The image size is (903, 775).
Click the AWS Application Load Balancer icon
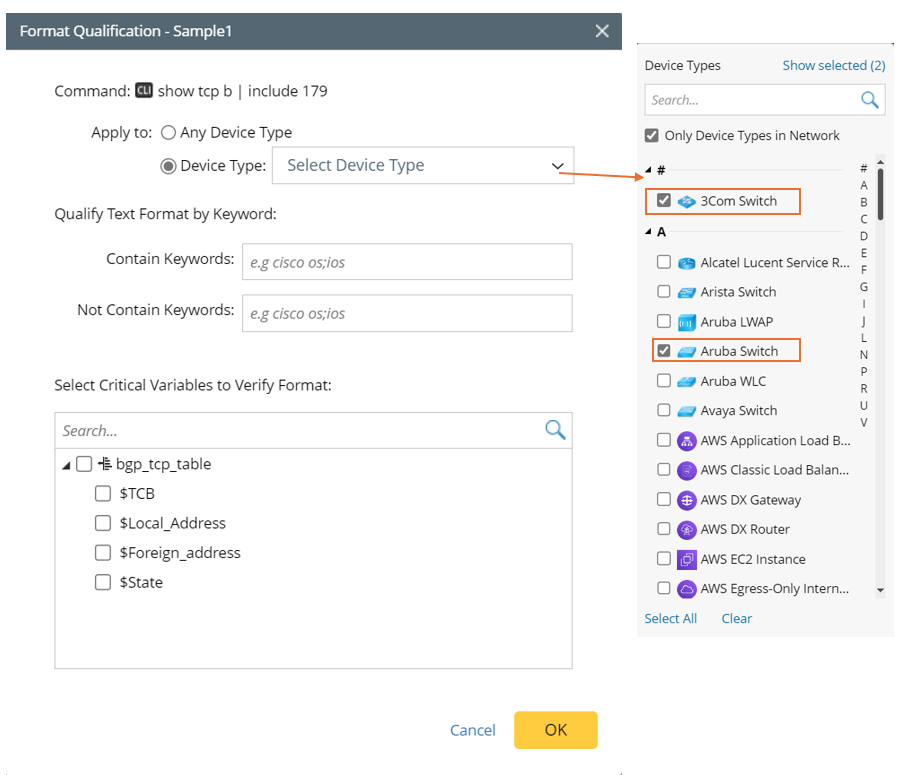686,441
